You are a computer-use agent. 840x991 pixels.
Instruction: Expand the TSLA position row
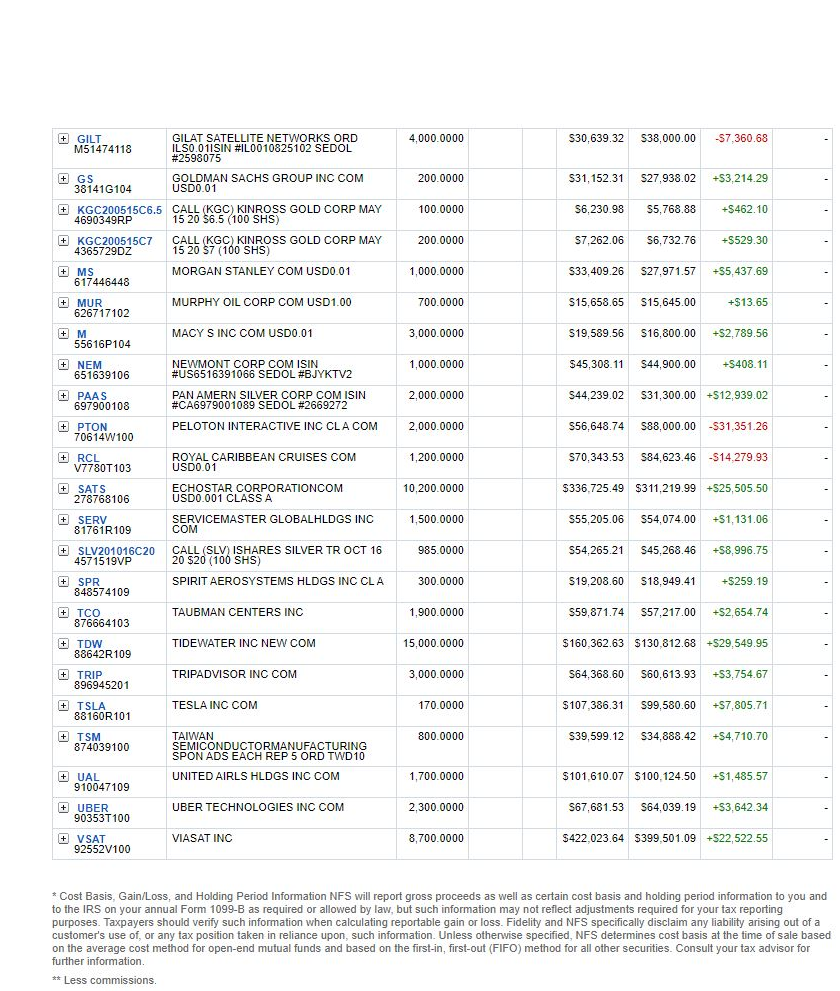click(x=63, y=705)
